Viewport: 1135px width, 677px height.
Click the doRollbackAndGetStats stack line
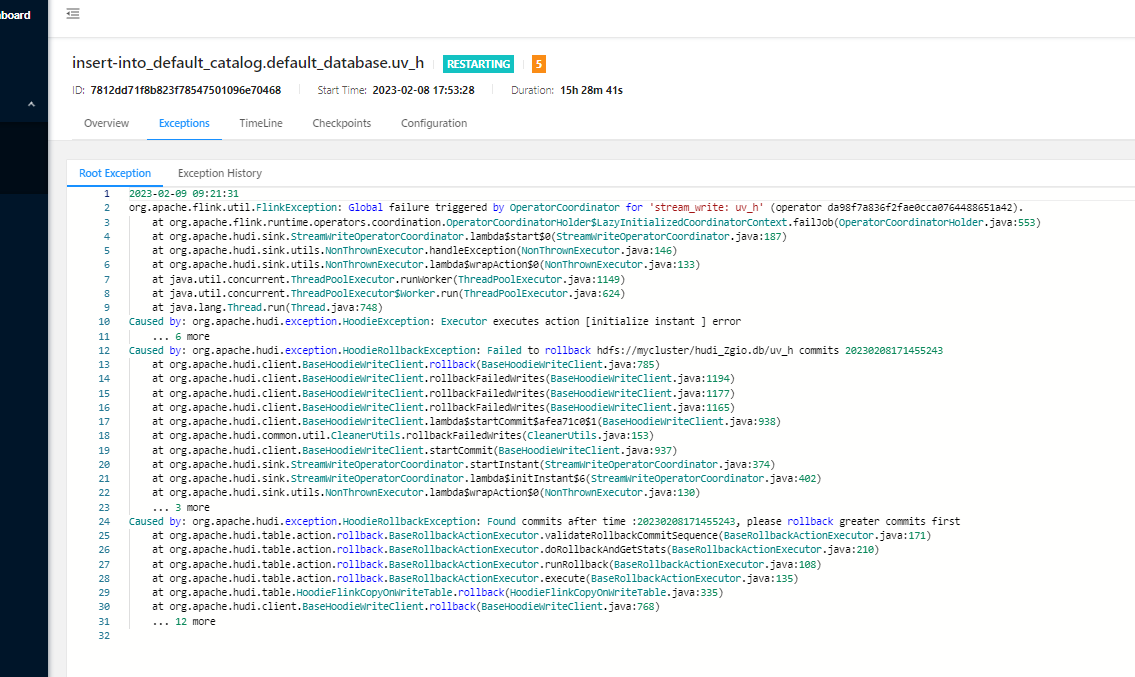point(516,550)
